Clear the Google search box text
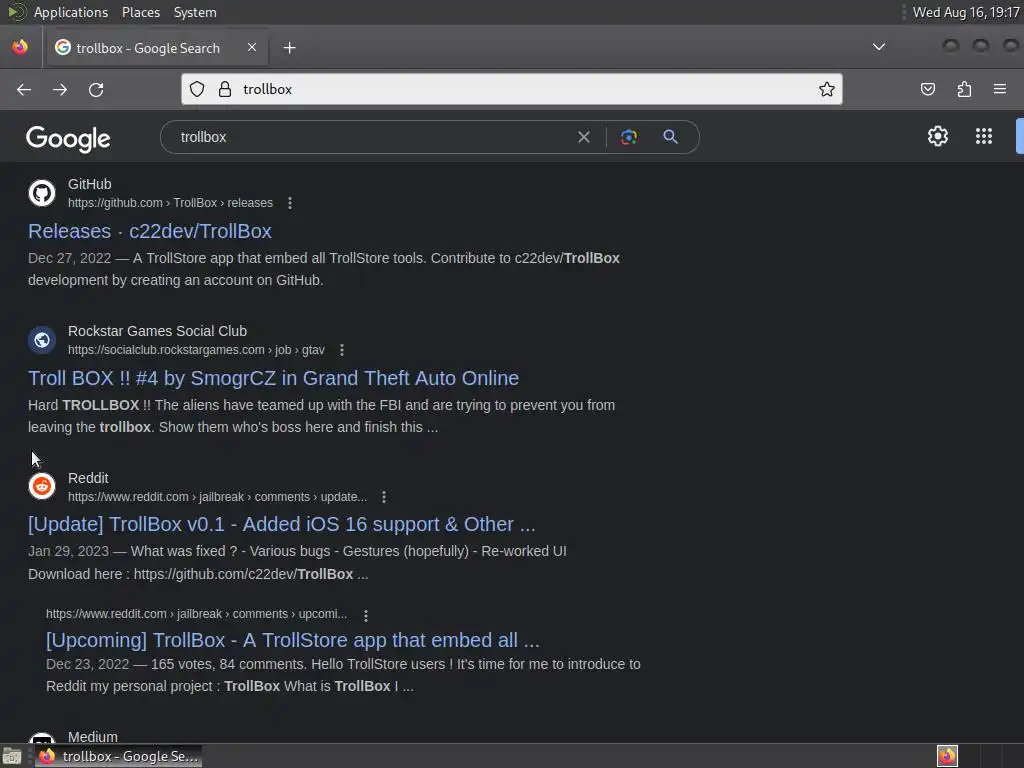Screen dimensions: 1024x768 pyautogui.click(x=584, y=137)
